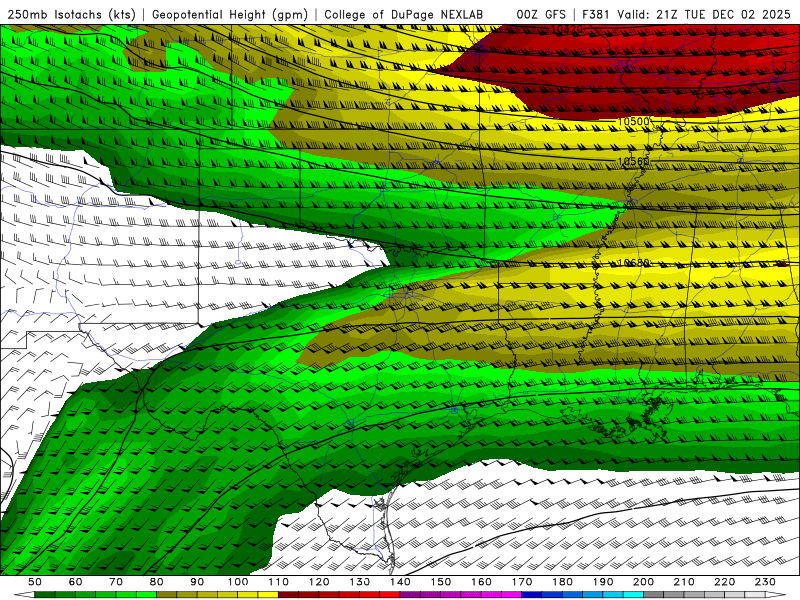Image resolution: width=800 pixels, height=600 pixels.
Task: Click the 10500 height contour label
Action: 633,121
